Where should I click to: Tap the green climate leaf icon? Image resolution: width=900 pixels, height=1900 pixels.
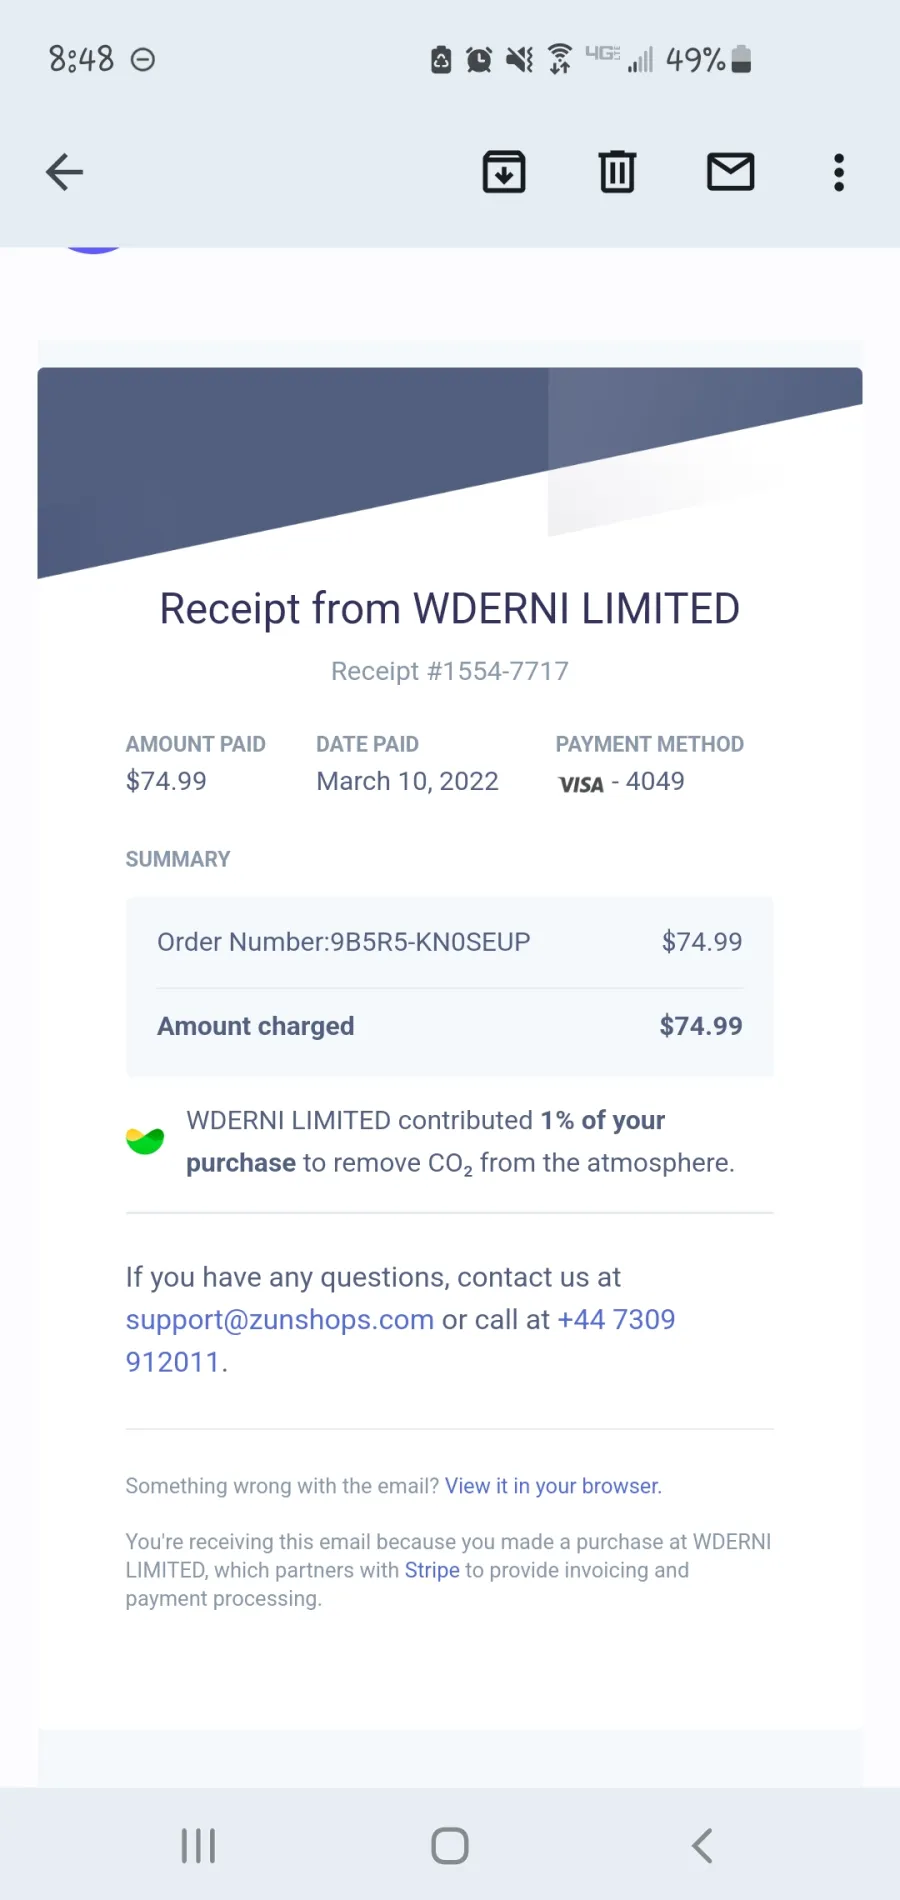click(145, 1141)
